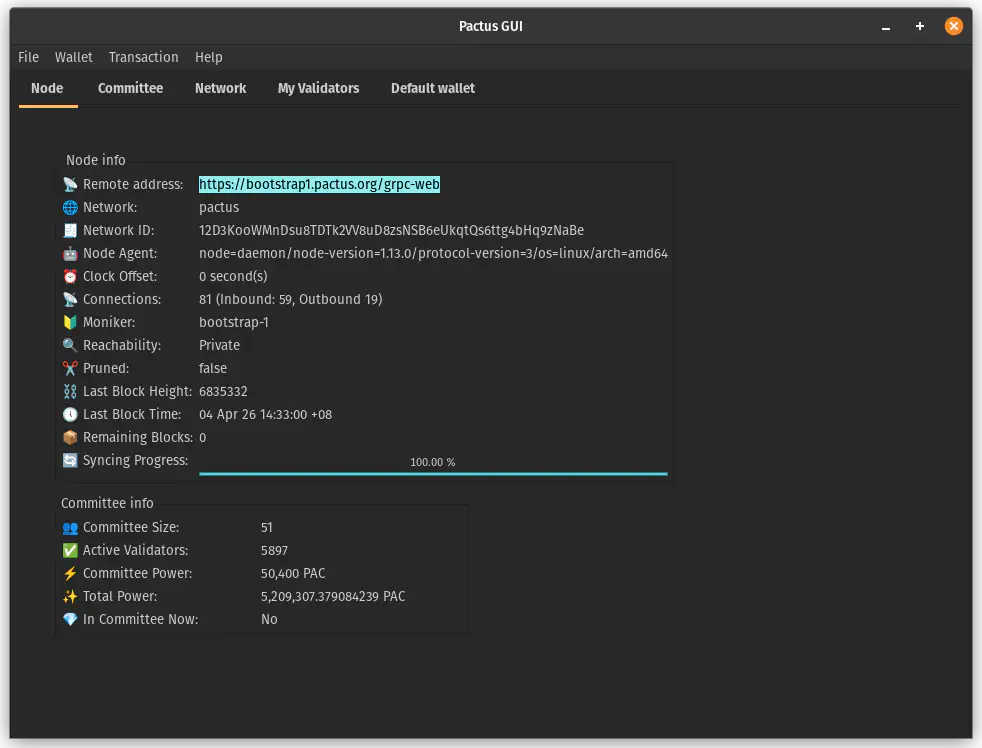The image size is (982, 748).
Task: Click the connections value '81 (Inbound: 59, Outbound 19)'
Action: 291,299
